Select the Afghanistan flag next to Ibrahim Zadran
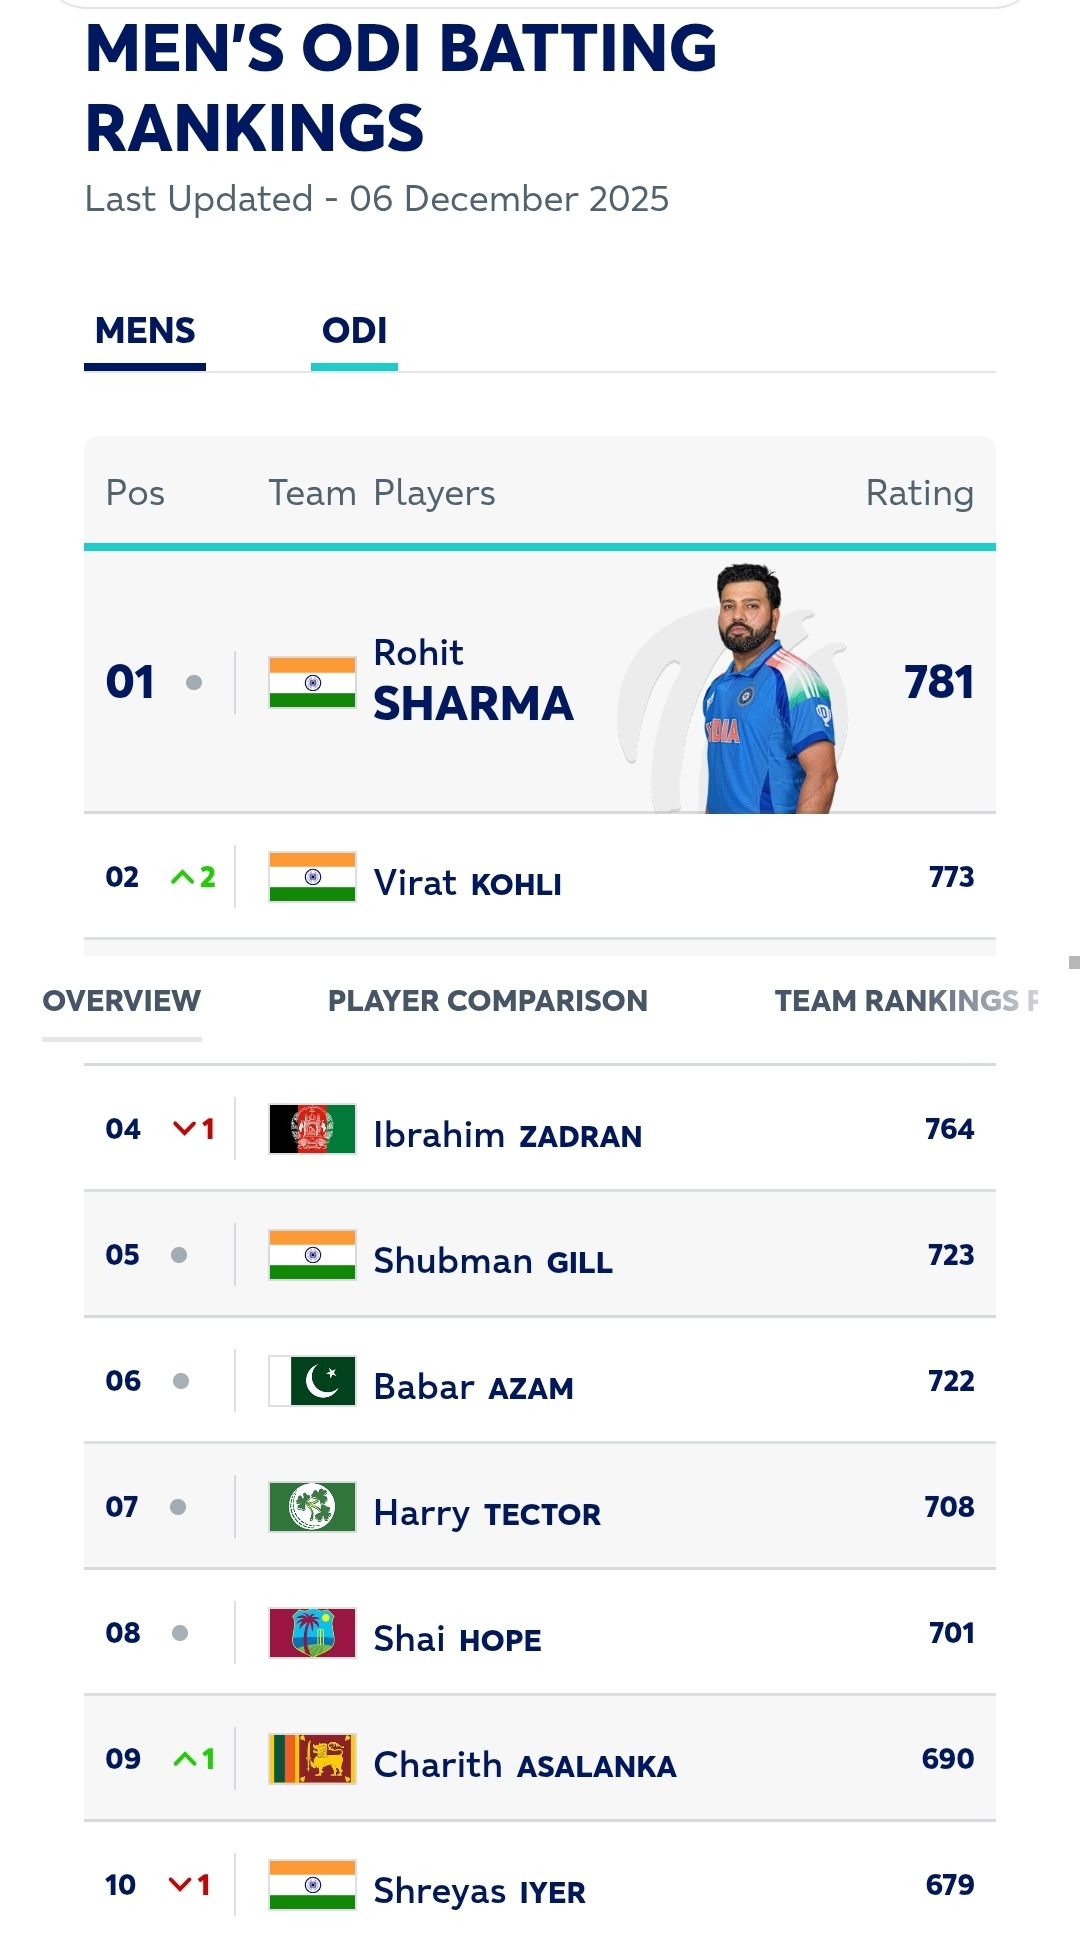Image resolution: width=1080 pixels, height=1936 pixels. coord(311,1131)
